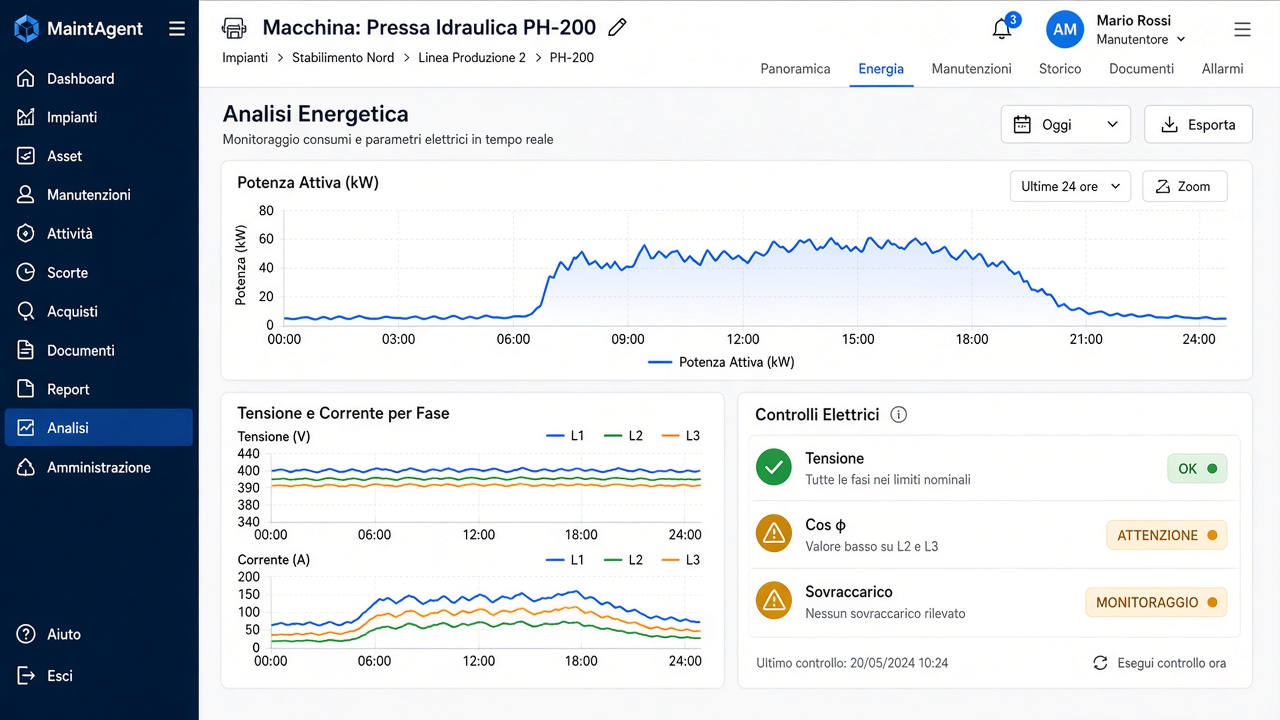The image size is (1280, 720).
Task: Click the AM user avatar
Action: coord(1065,29)
